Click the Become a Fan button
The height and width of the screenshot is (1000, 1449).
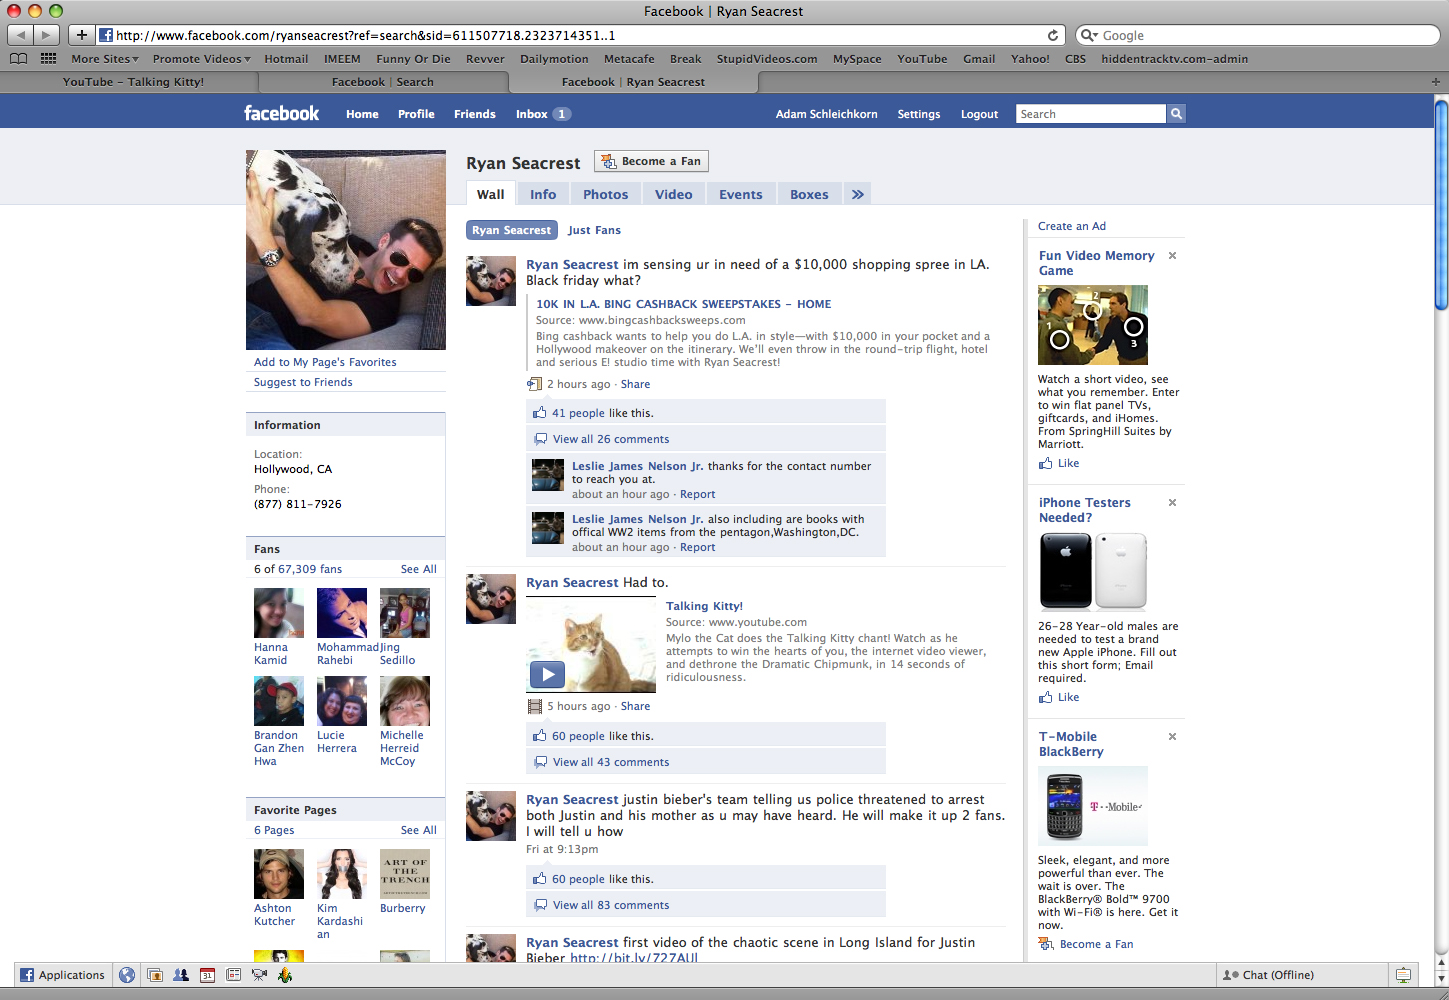point(651,161)
